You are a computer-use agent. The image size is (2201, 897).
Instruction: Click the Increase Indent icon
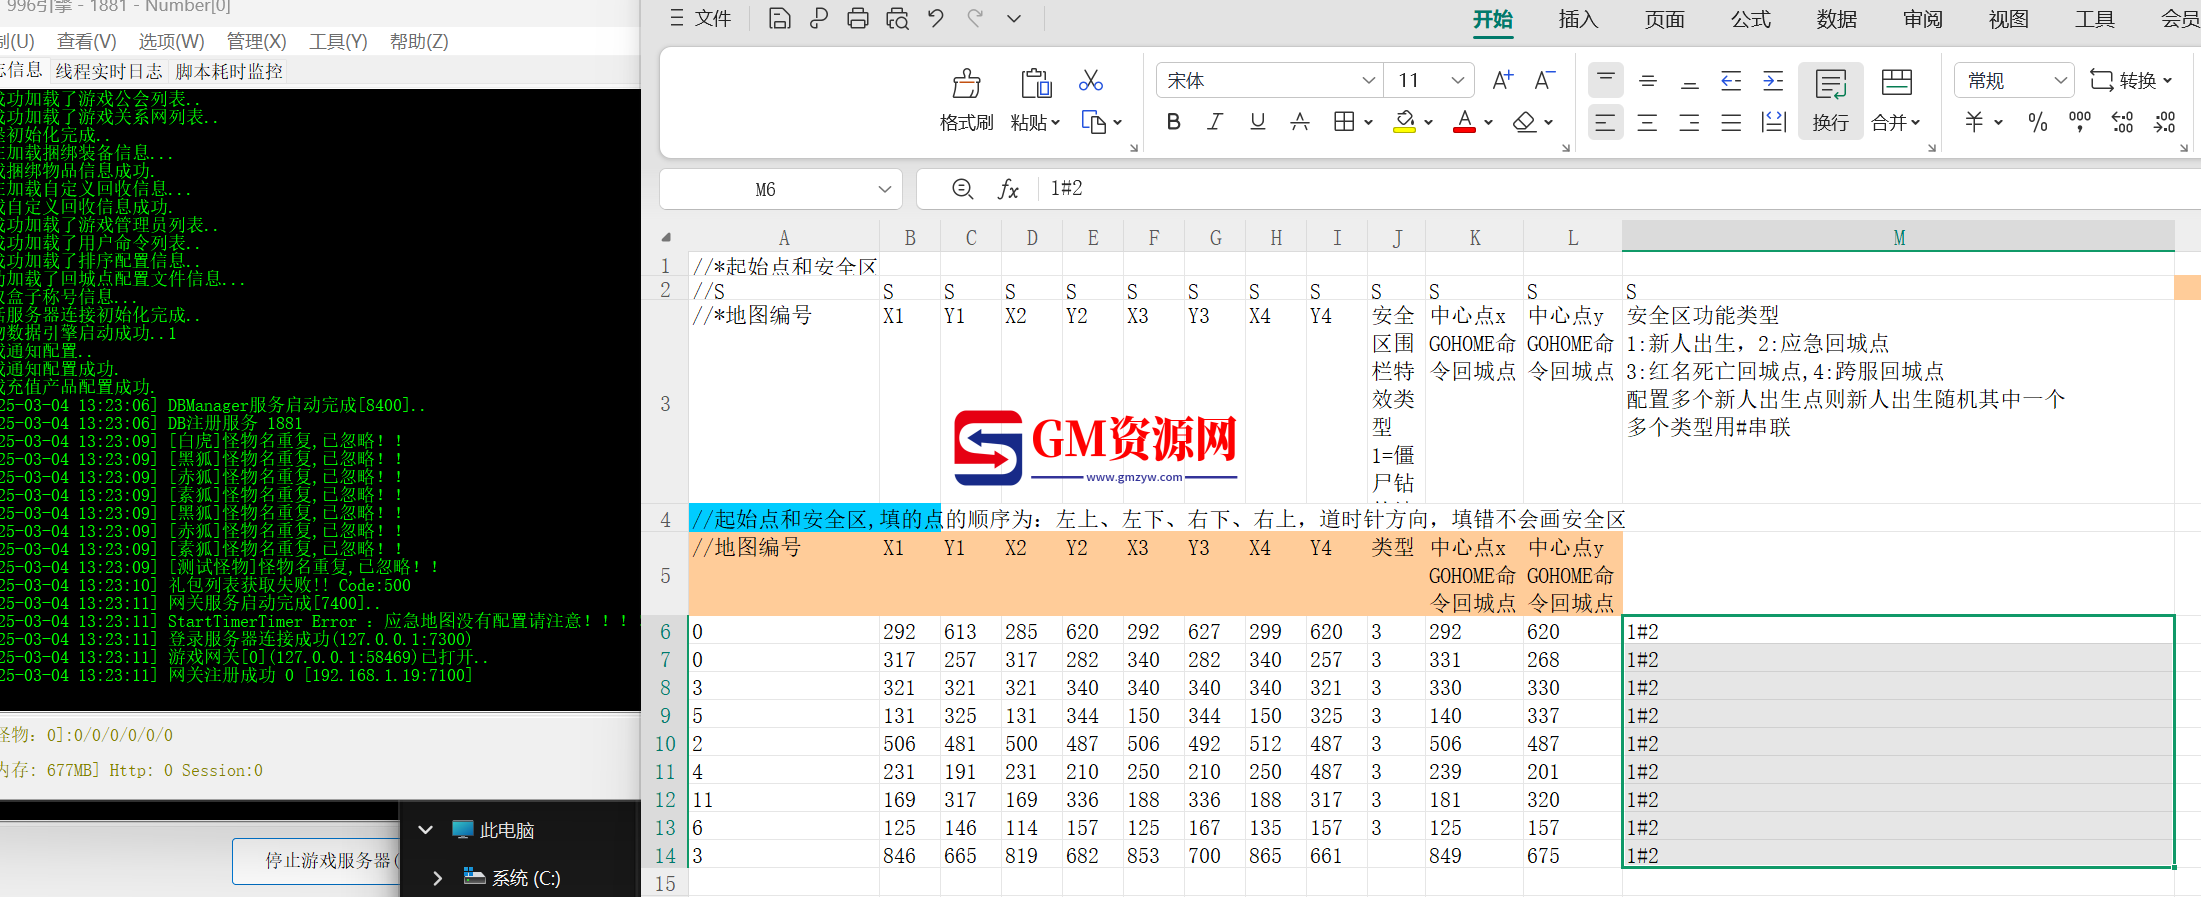coord(1773,81)
